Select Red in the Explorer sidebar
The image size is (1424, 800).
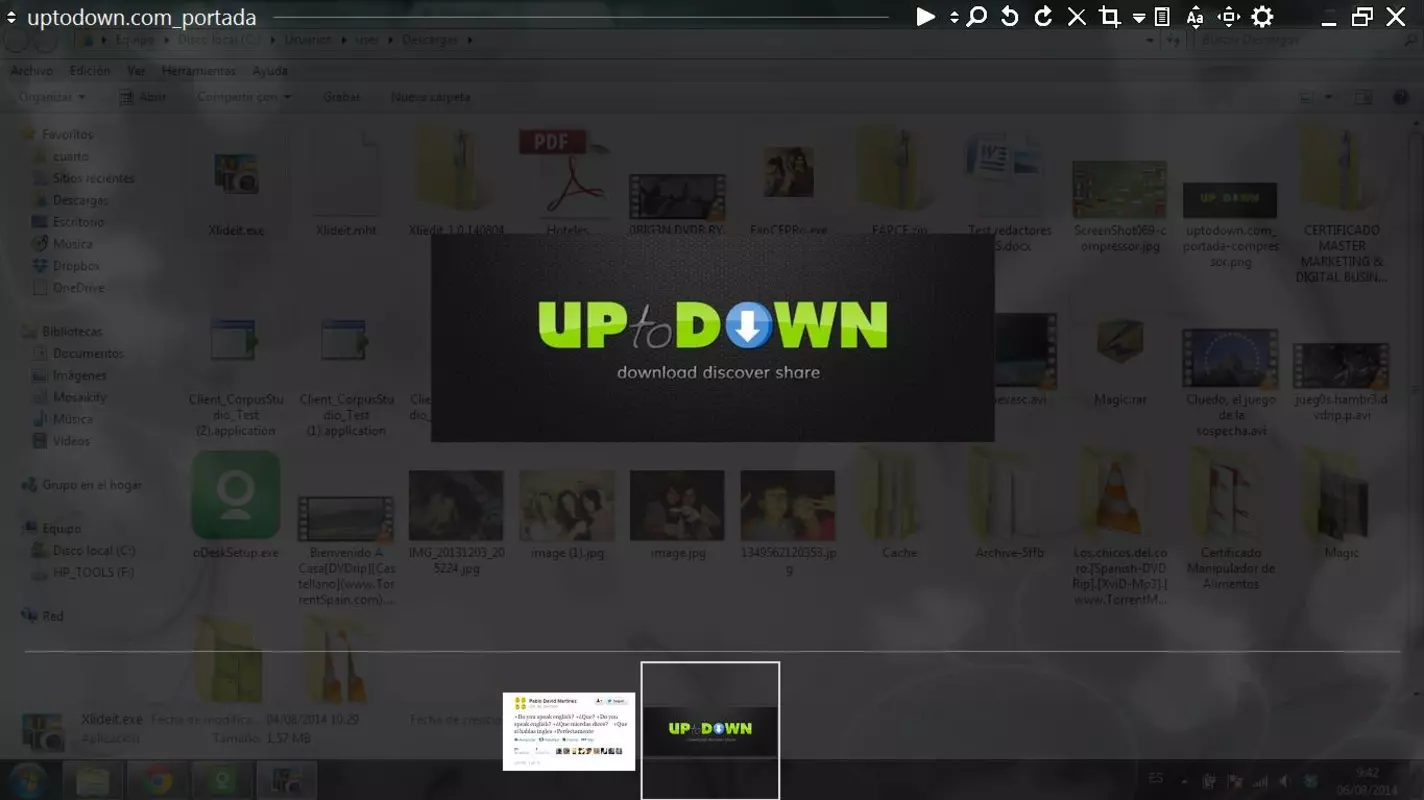coord(52,617)
